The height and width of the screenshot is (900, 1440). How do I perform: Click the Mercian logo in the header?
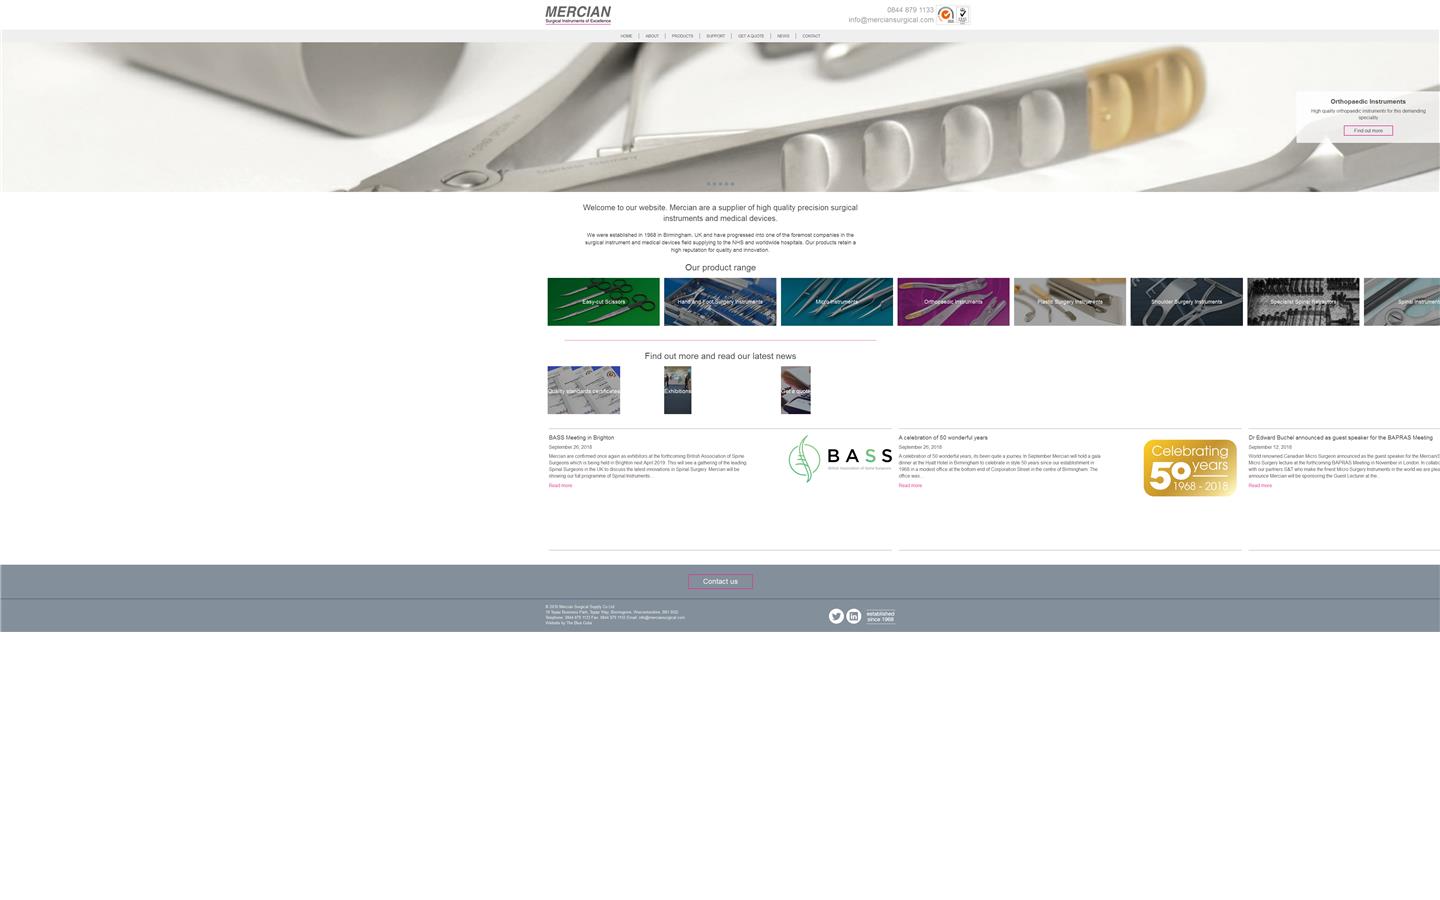pos(577,14)
